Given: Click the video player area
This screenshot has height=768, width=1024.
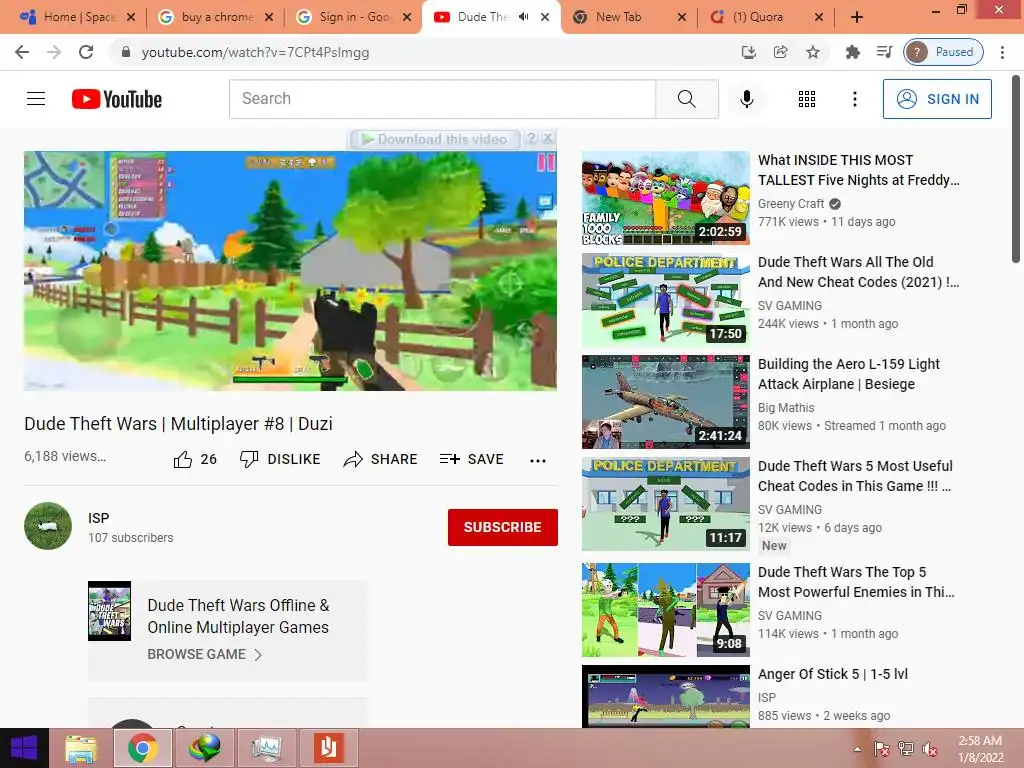Looking at the screenshot, I should pyautogui.click(x=290, y=271).
